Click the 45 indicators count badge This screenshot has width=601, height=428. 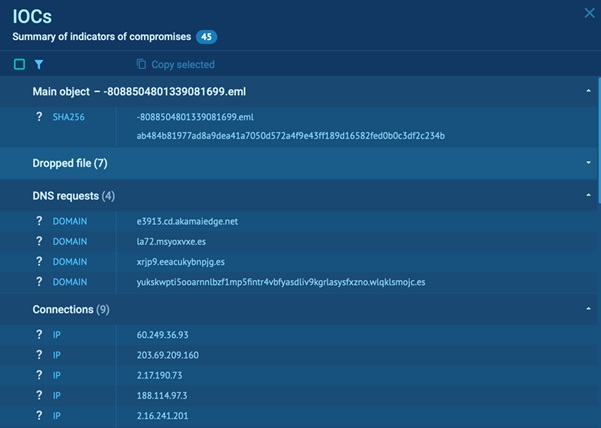[x=207, y=37]
